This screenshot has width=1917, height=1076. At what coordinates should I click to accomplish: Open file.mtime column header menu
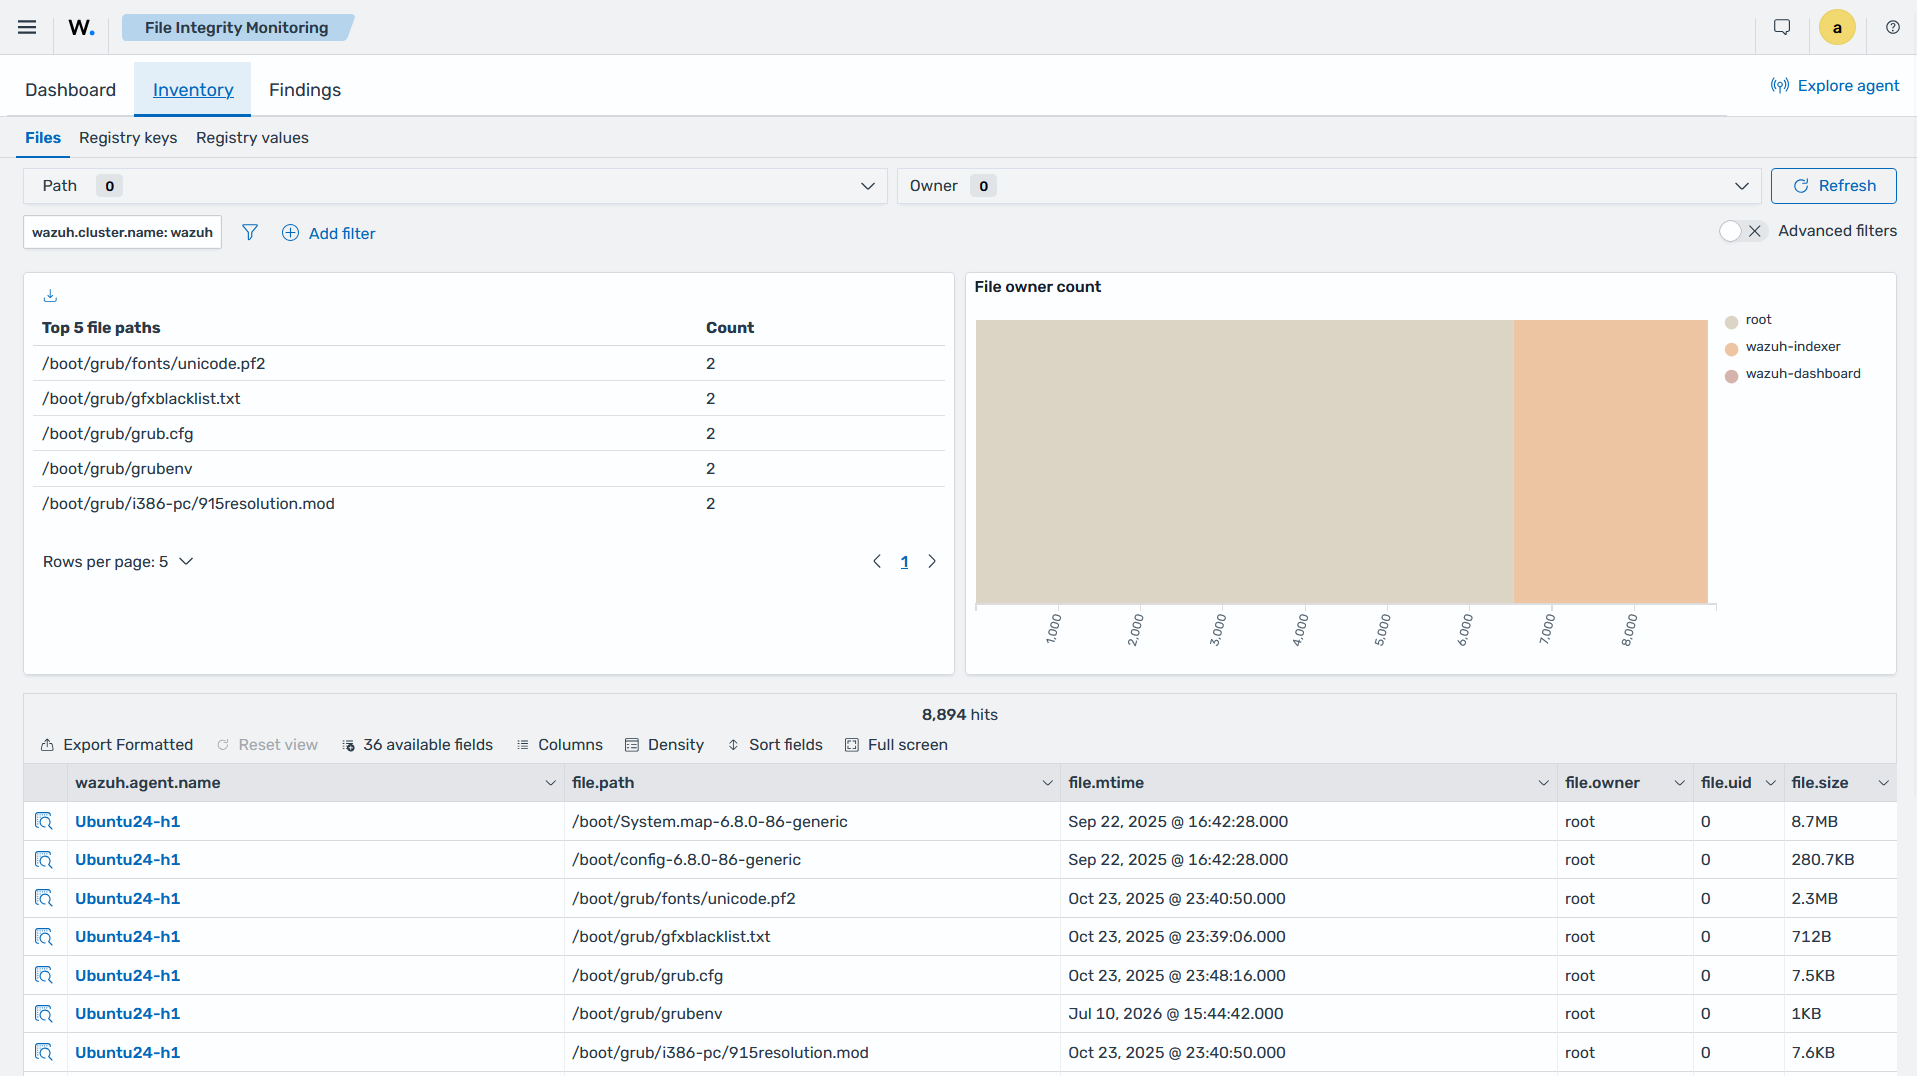[1543, 783]
